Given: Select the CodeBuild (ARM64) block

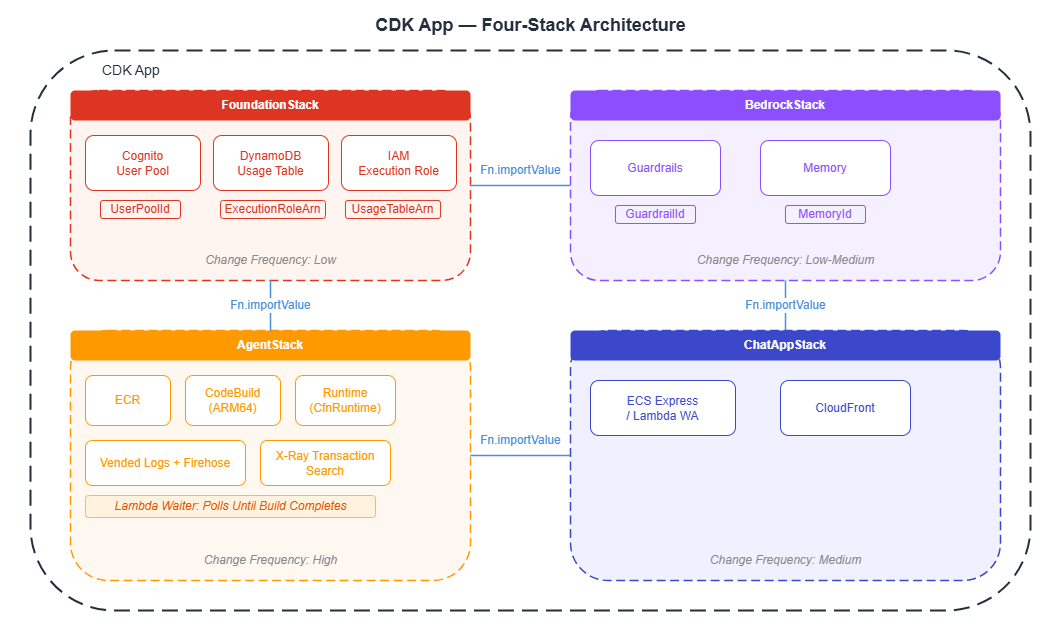Looking at the screenshot, I should (232, 400).
